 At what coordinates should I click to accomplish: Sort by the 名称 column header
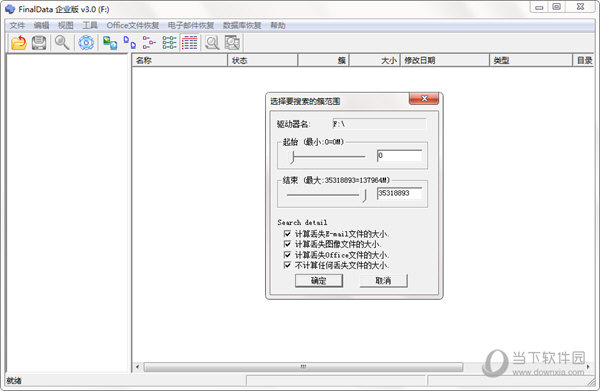[180, 60]
